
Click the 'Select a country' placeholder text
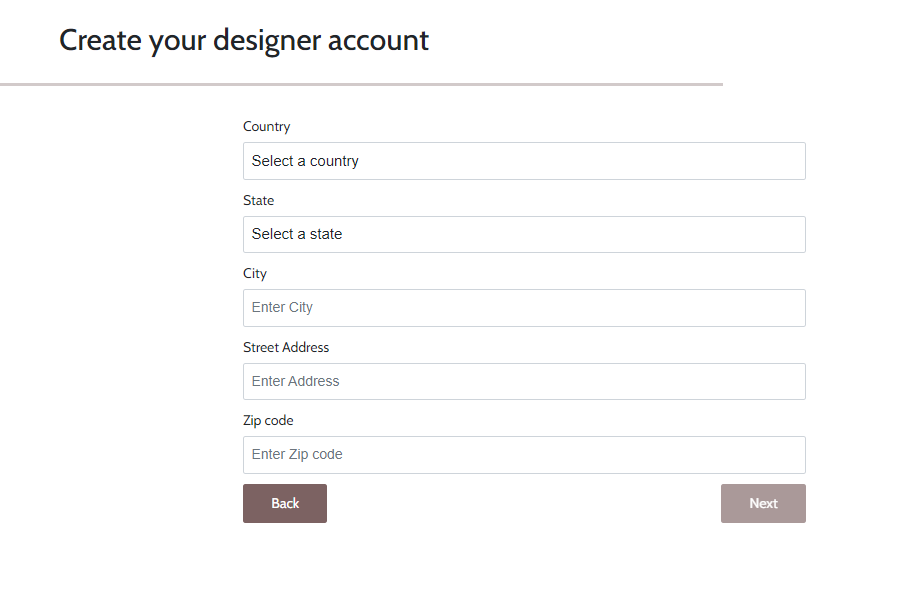tap(305, 161)
